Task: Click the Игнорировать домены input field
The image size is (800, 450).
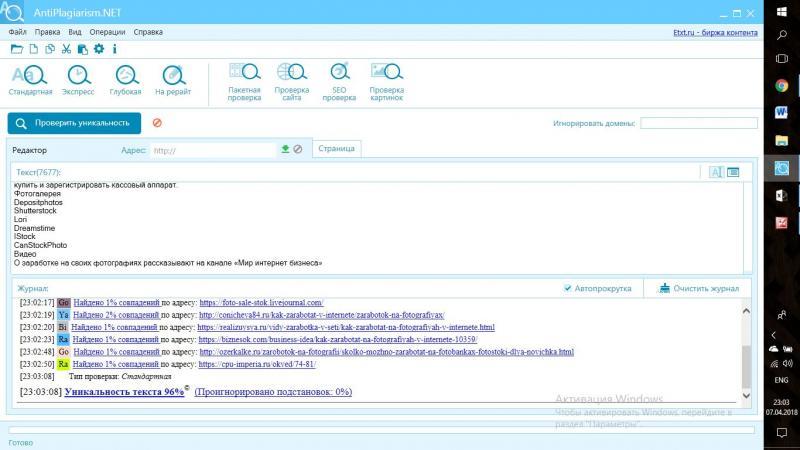Action: 699,123
